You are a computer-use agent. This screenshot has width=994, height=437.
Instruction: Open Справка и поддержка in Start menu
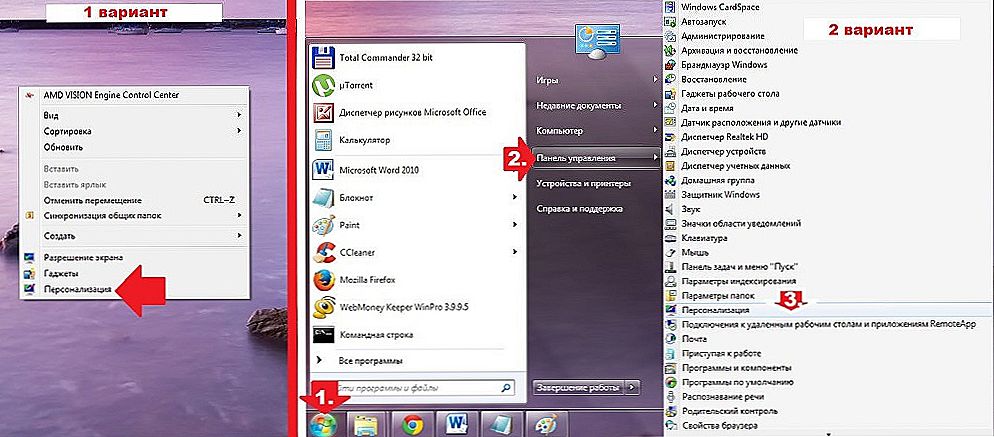point(579,208)
